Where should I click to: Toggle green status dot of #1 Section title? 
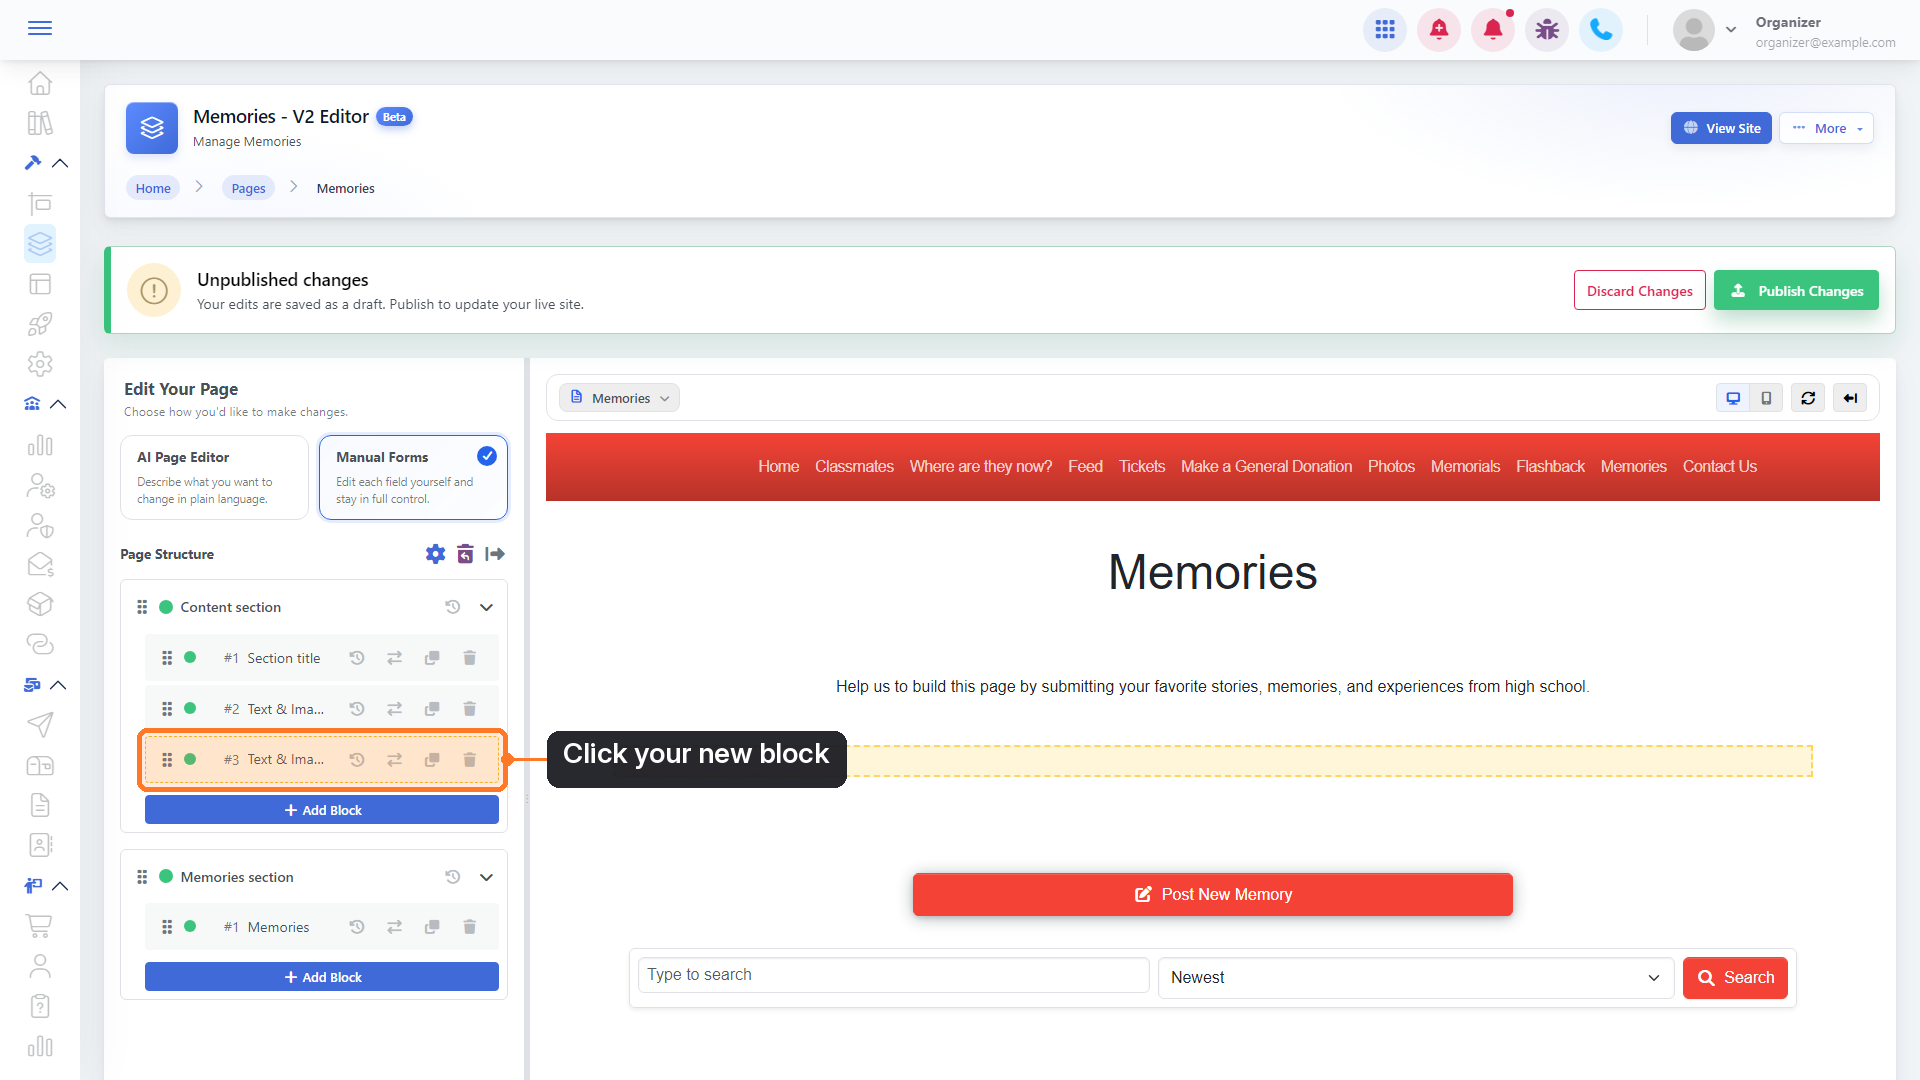190,658
